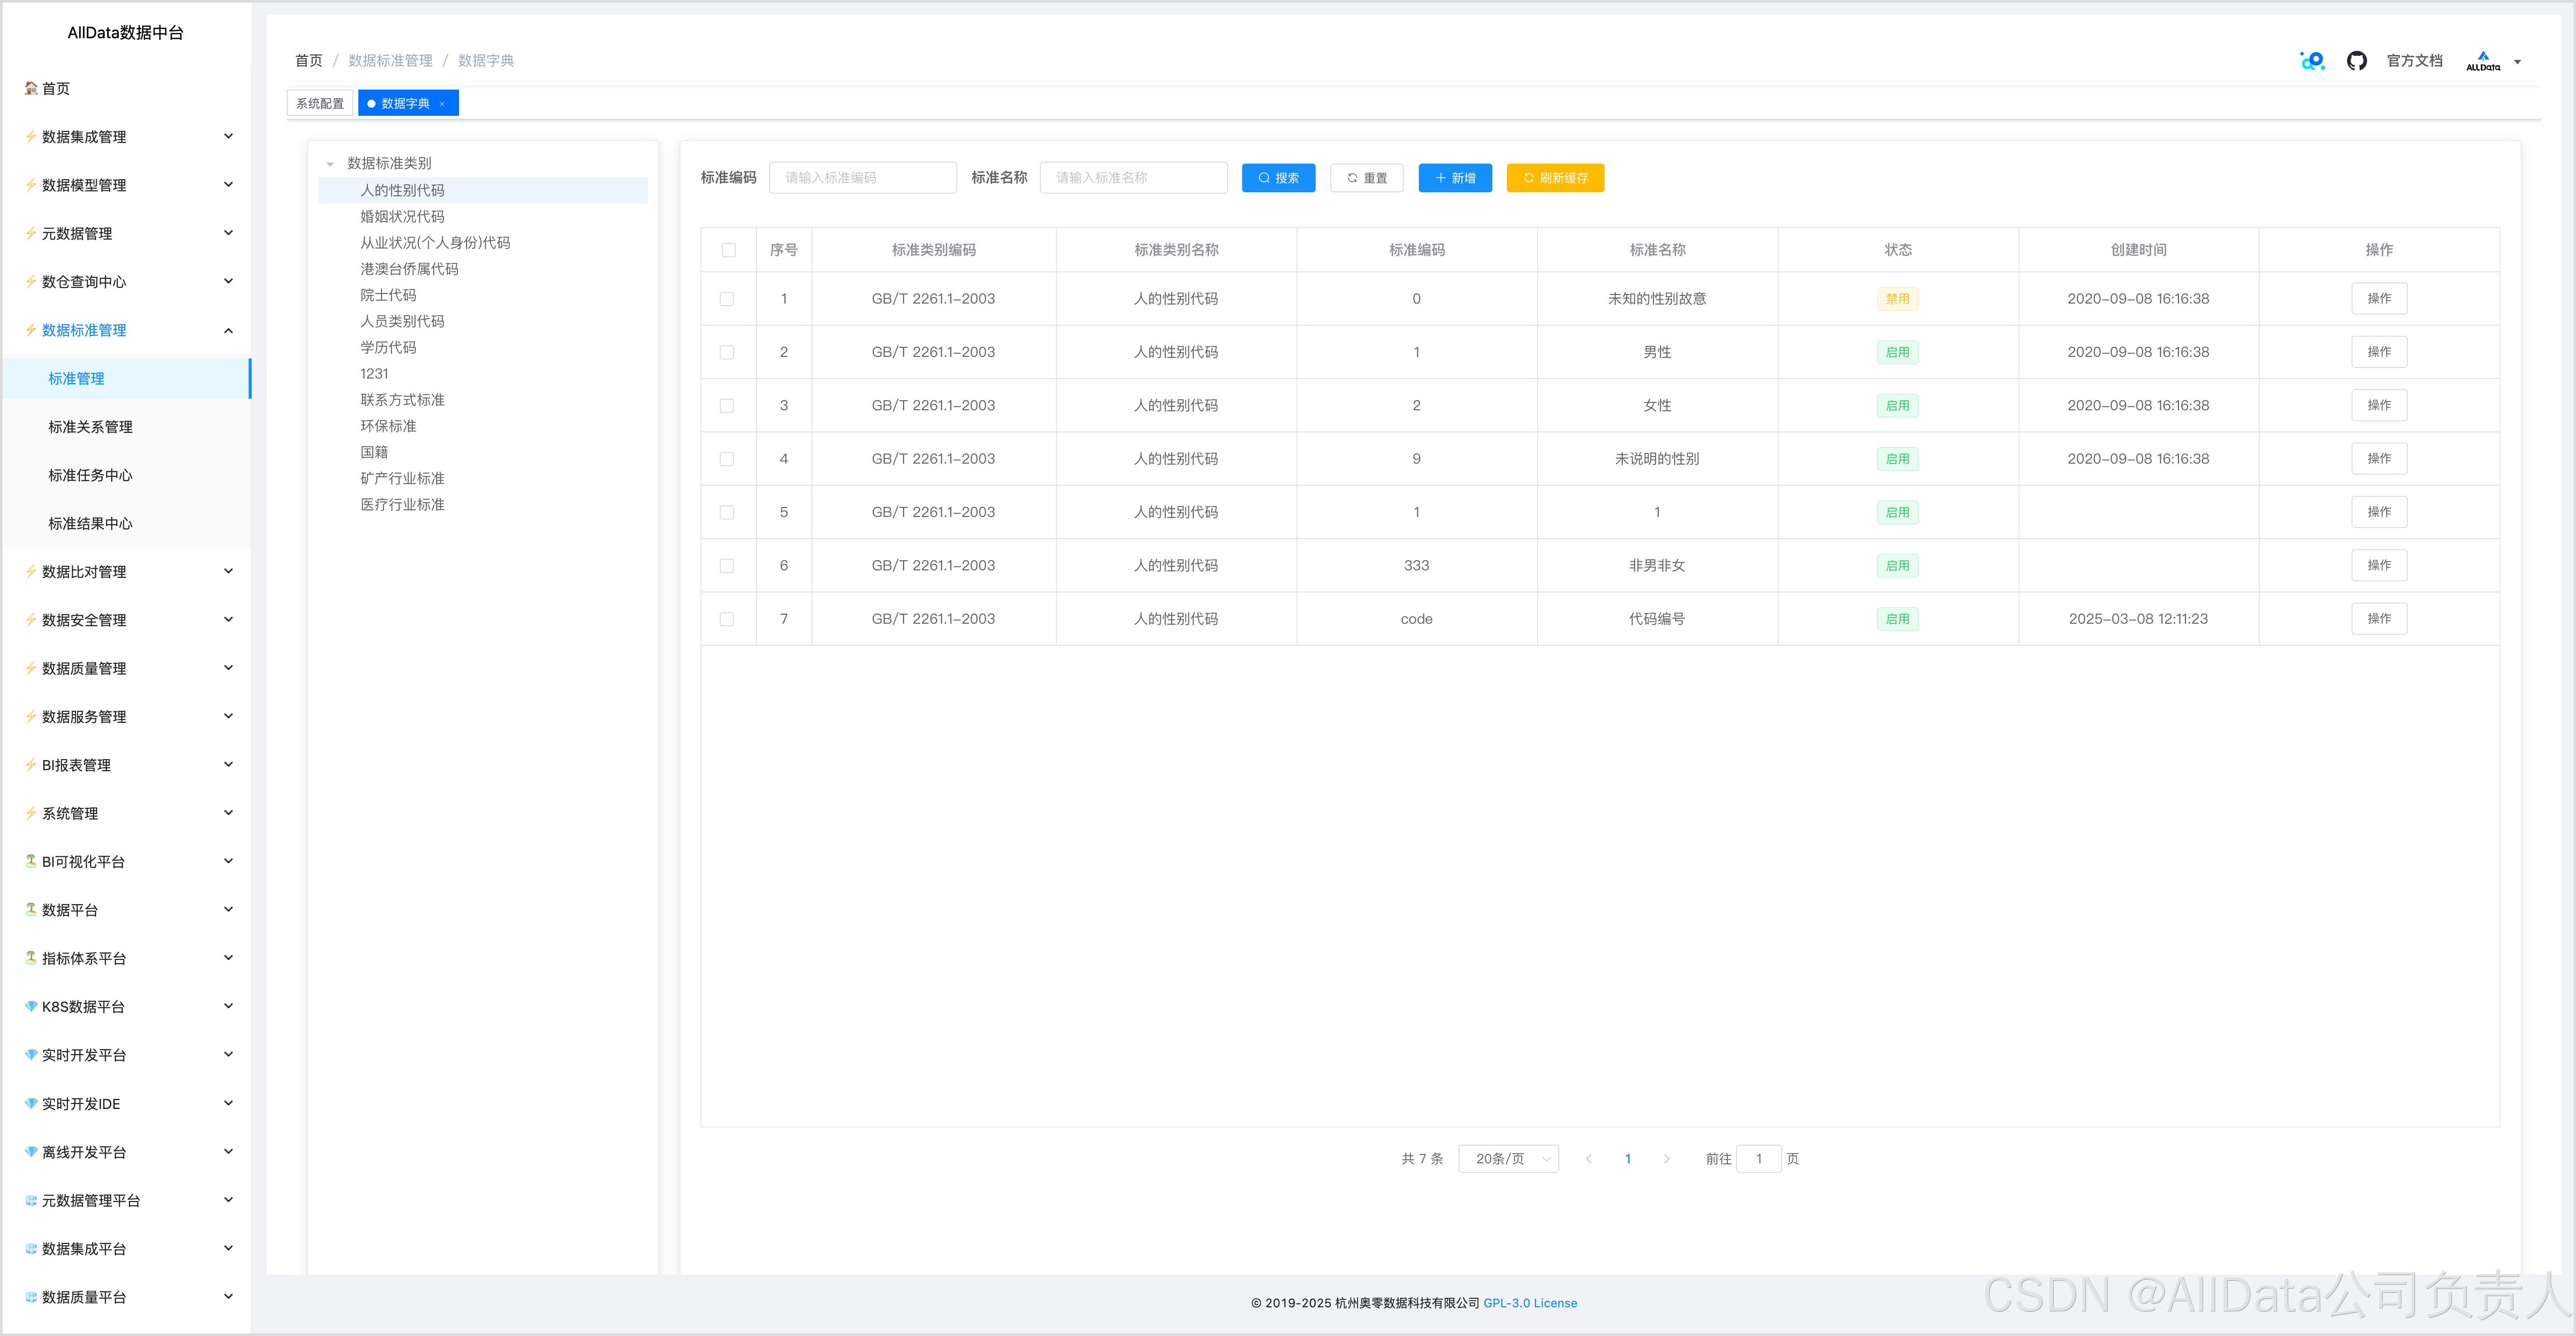Click the orange 刷新缓存 button
2576x1336 pixels.
pos(1554,178)
